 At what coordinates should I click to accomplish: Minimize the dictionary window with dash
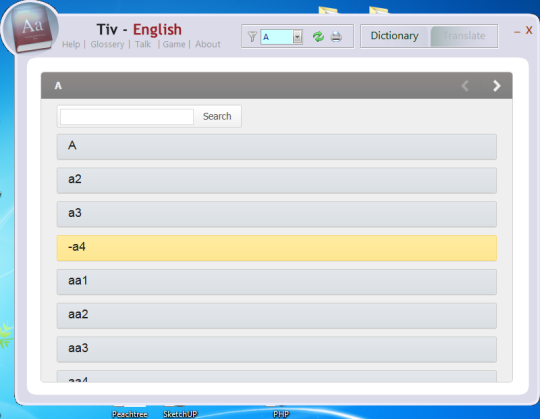(517, 32)
